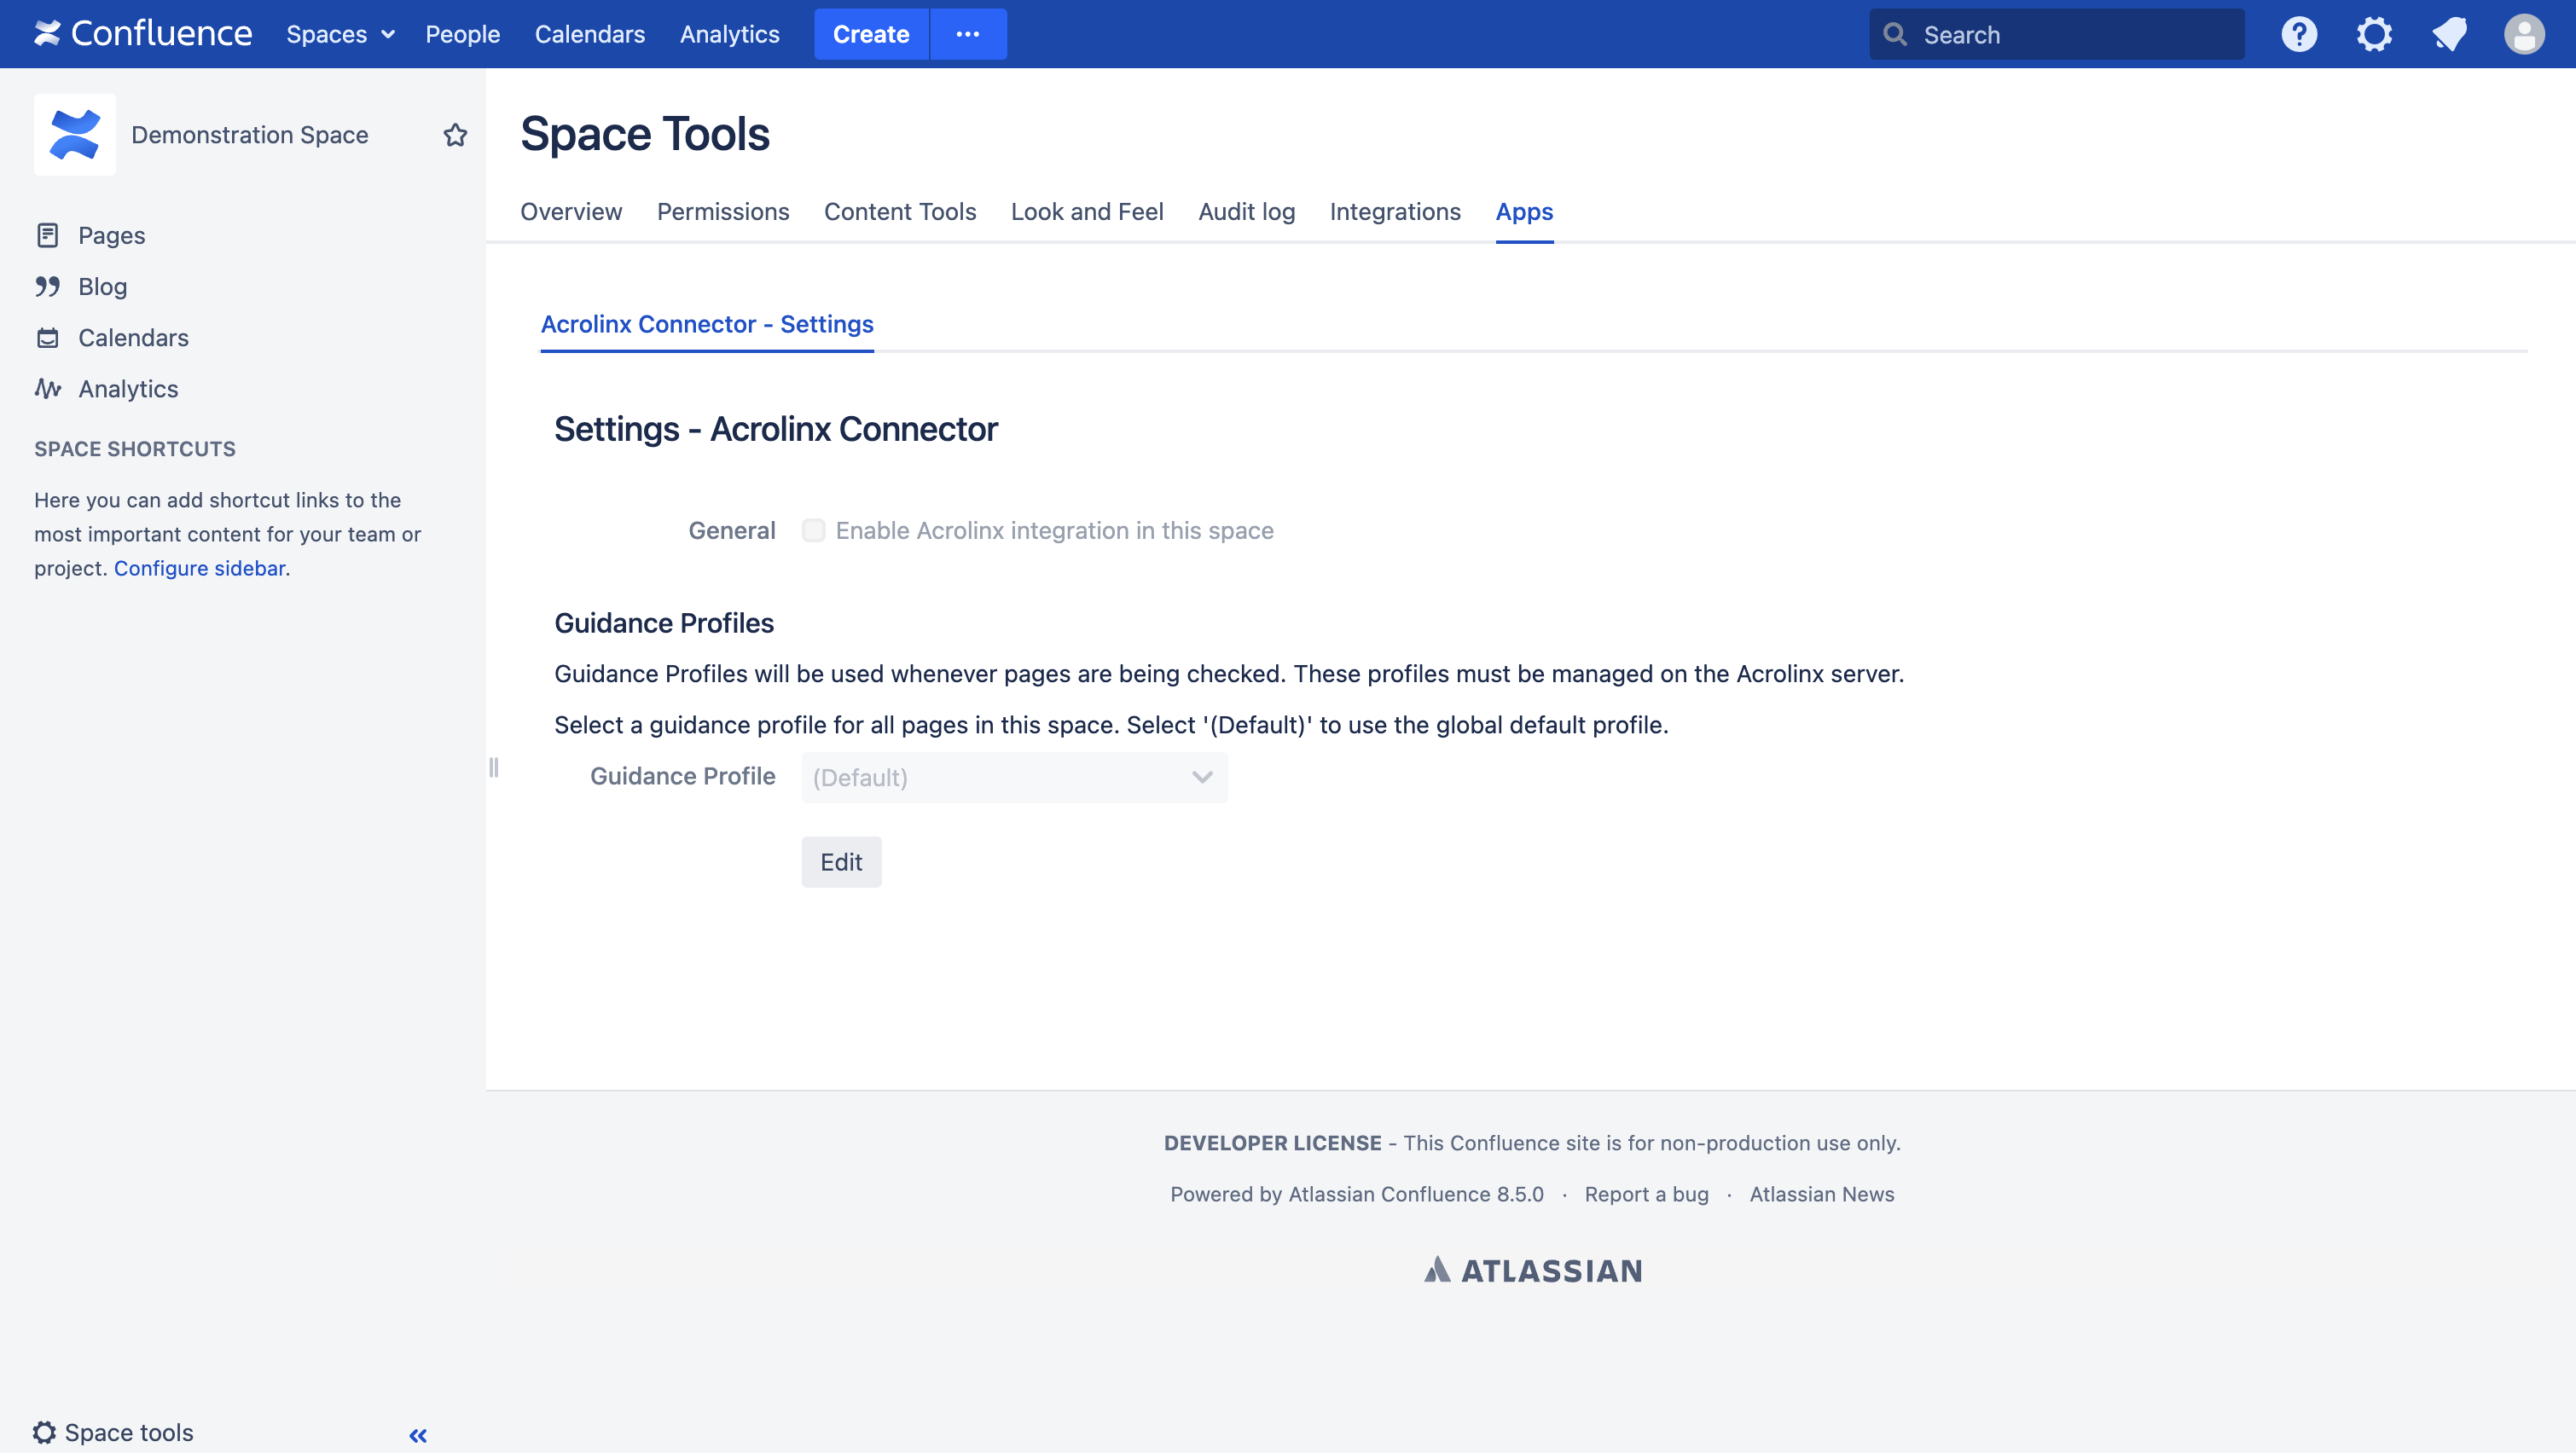Switch to the Look and Feel tab
Screen dimensions: 2576x1453
[x=1087, y=211]
